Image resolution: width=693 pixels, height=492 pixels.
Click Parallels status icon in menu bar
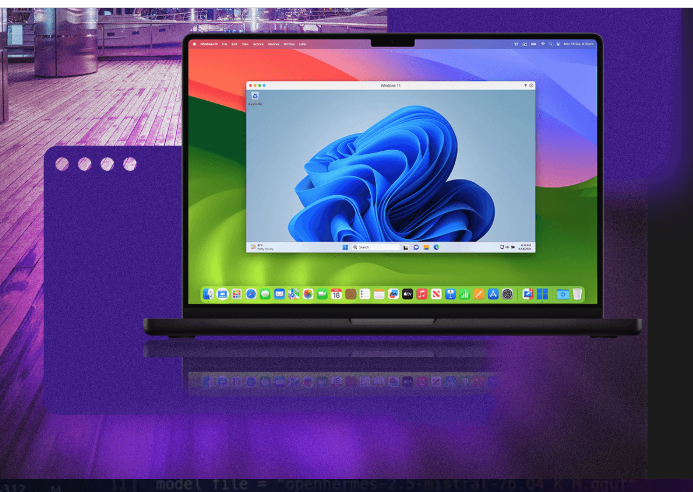click(x=516, y=44)
